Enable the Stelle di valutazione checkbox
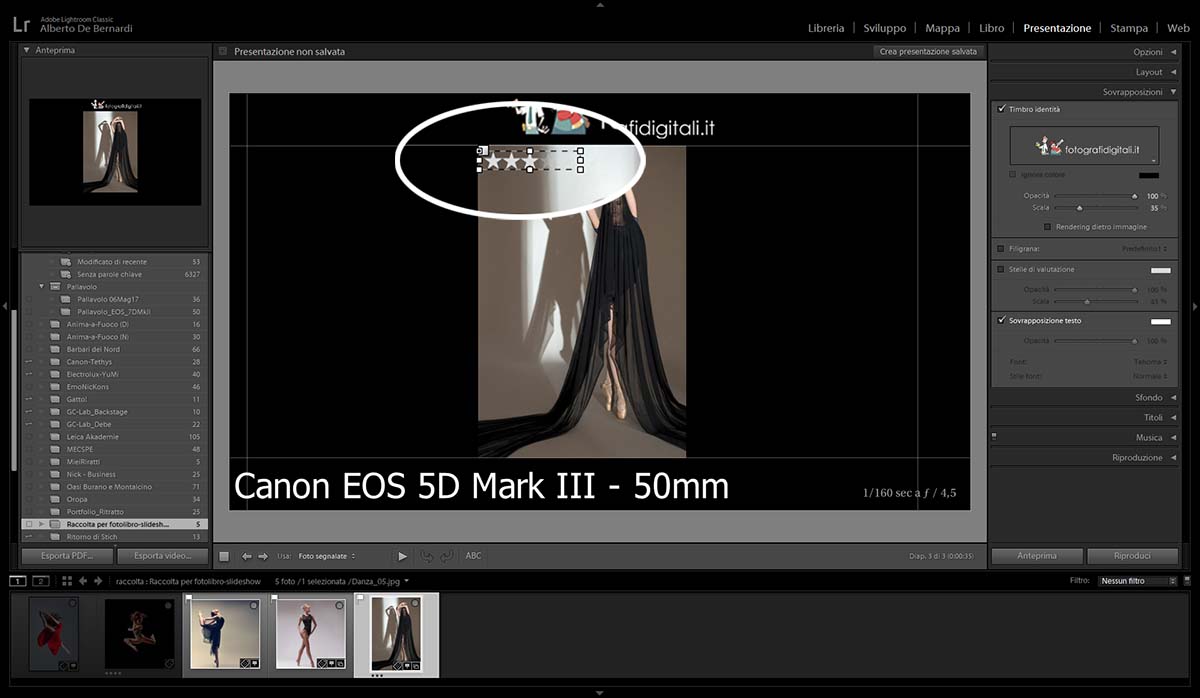The width and height of the screenshot is (1200, 698). pyautogui.click(x=1001, y=269)
